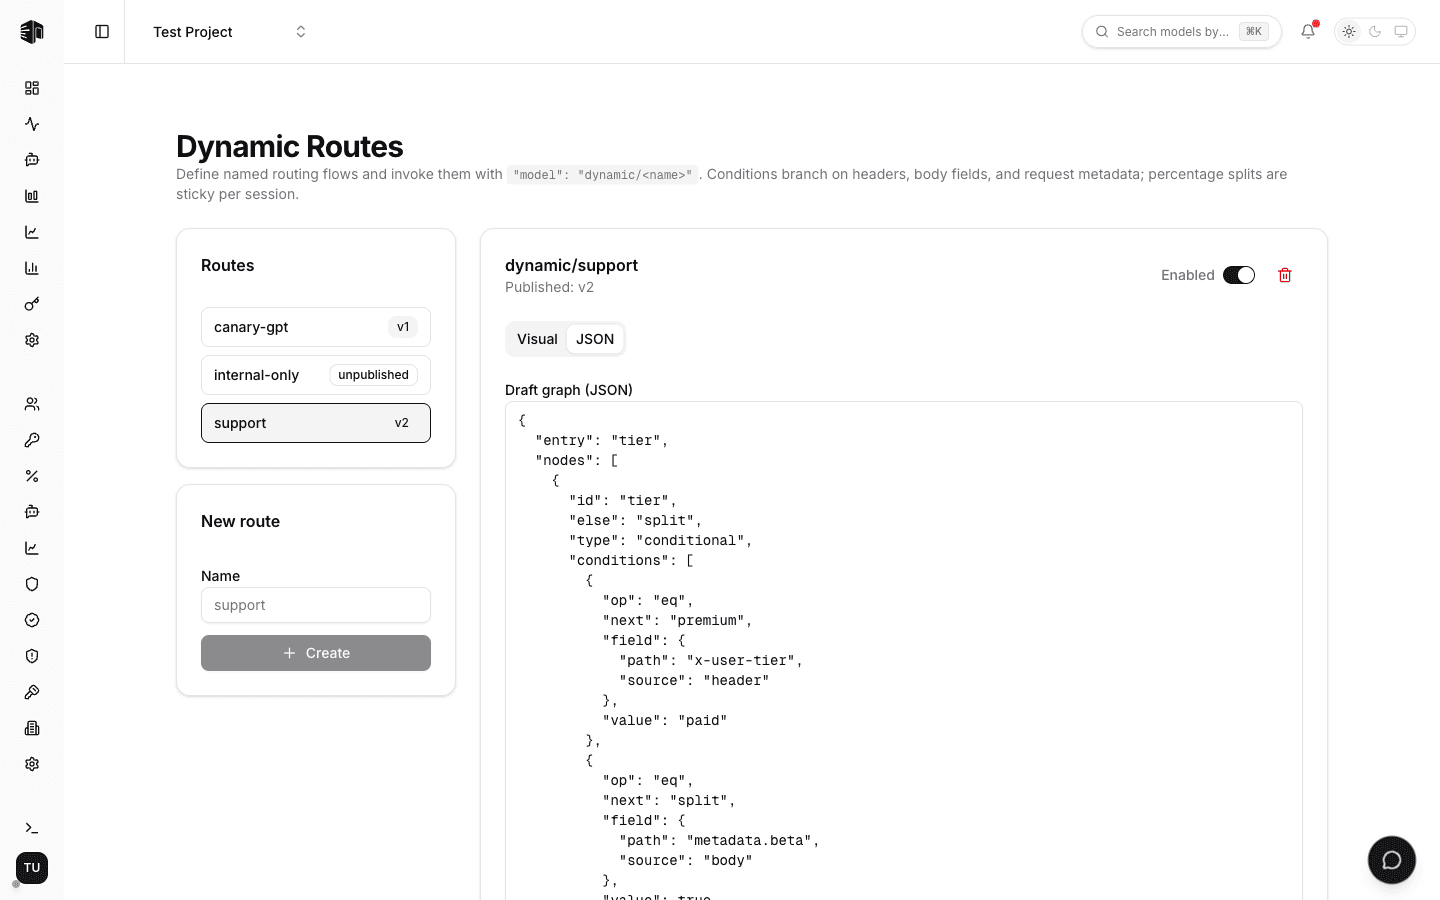Click the "path": "metadata.beta" JSON line
This screenshot has height=900, width=1440.
coord(719,840)
